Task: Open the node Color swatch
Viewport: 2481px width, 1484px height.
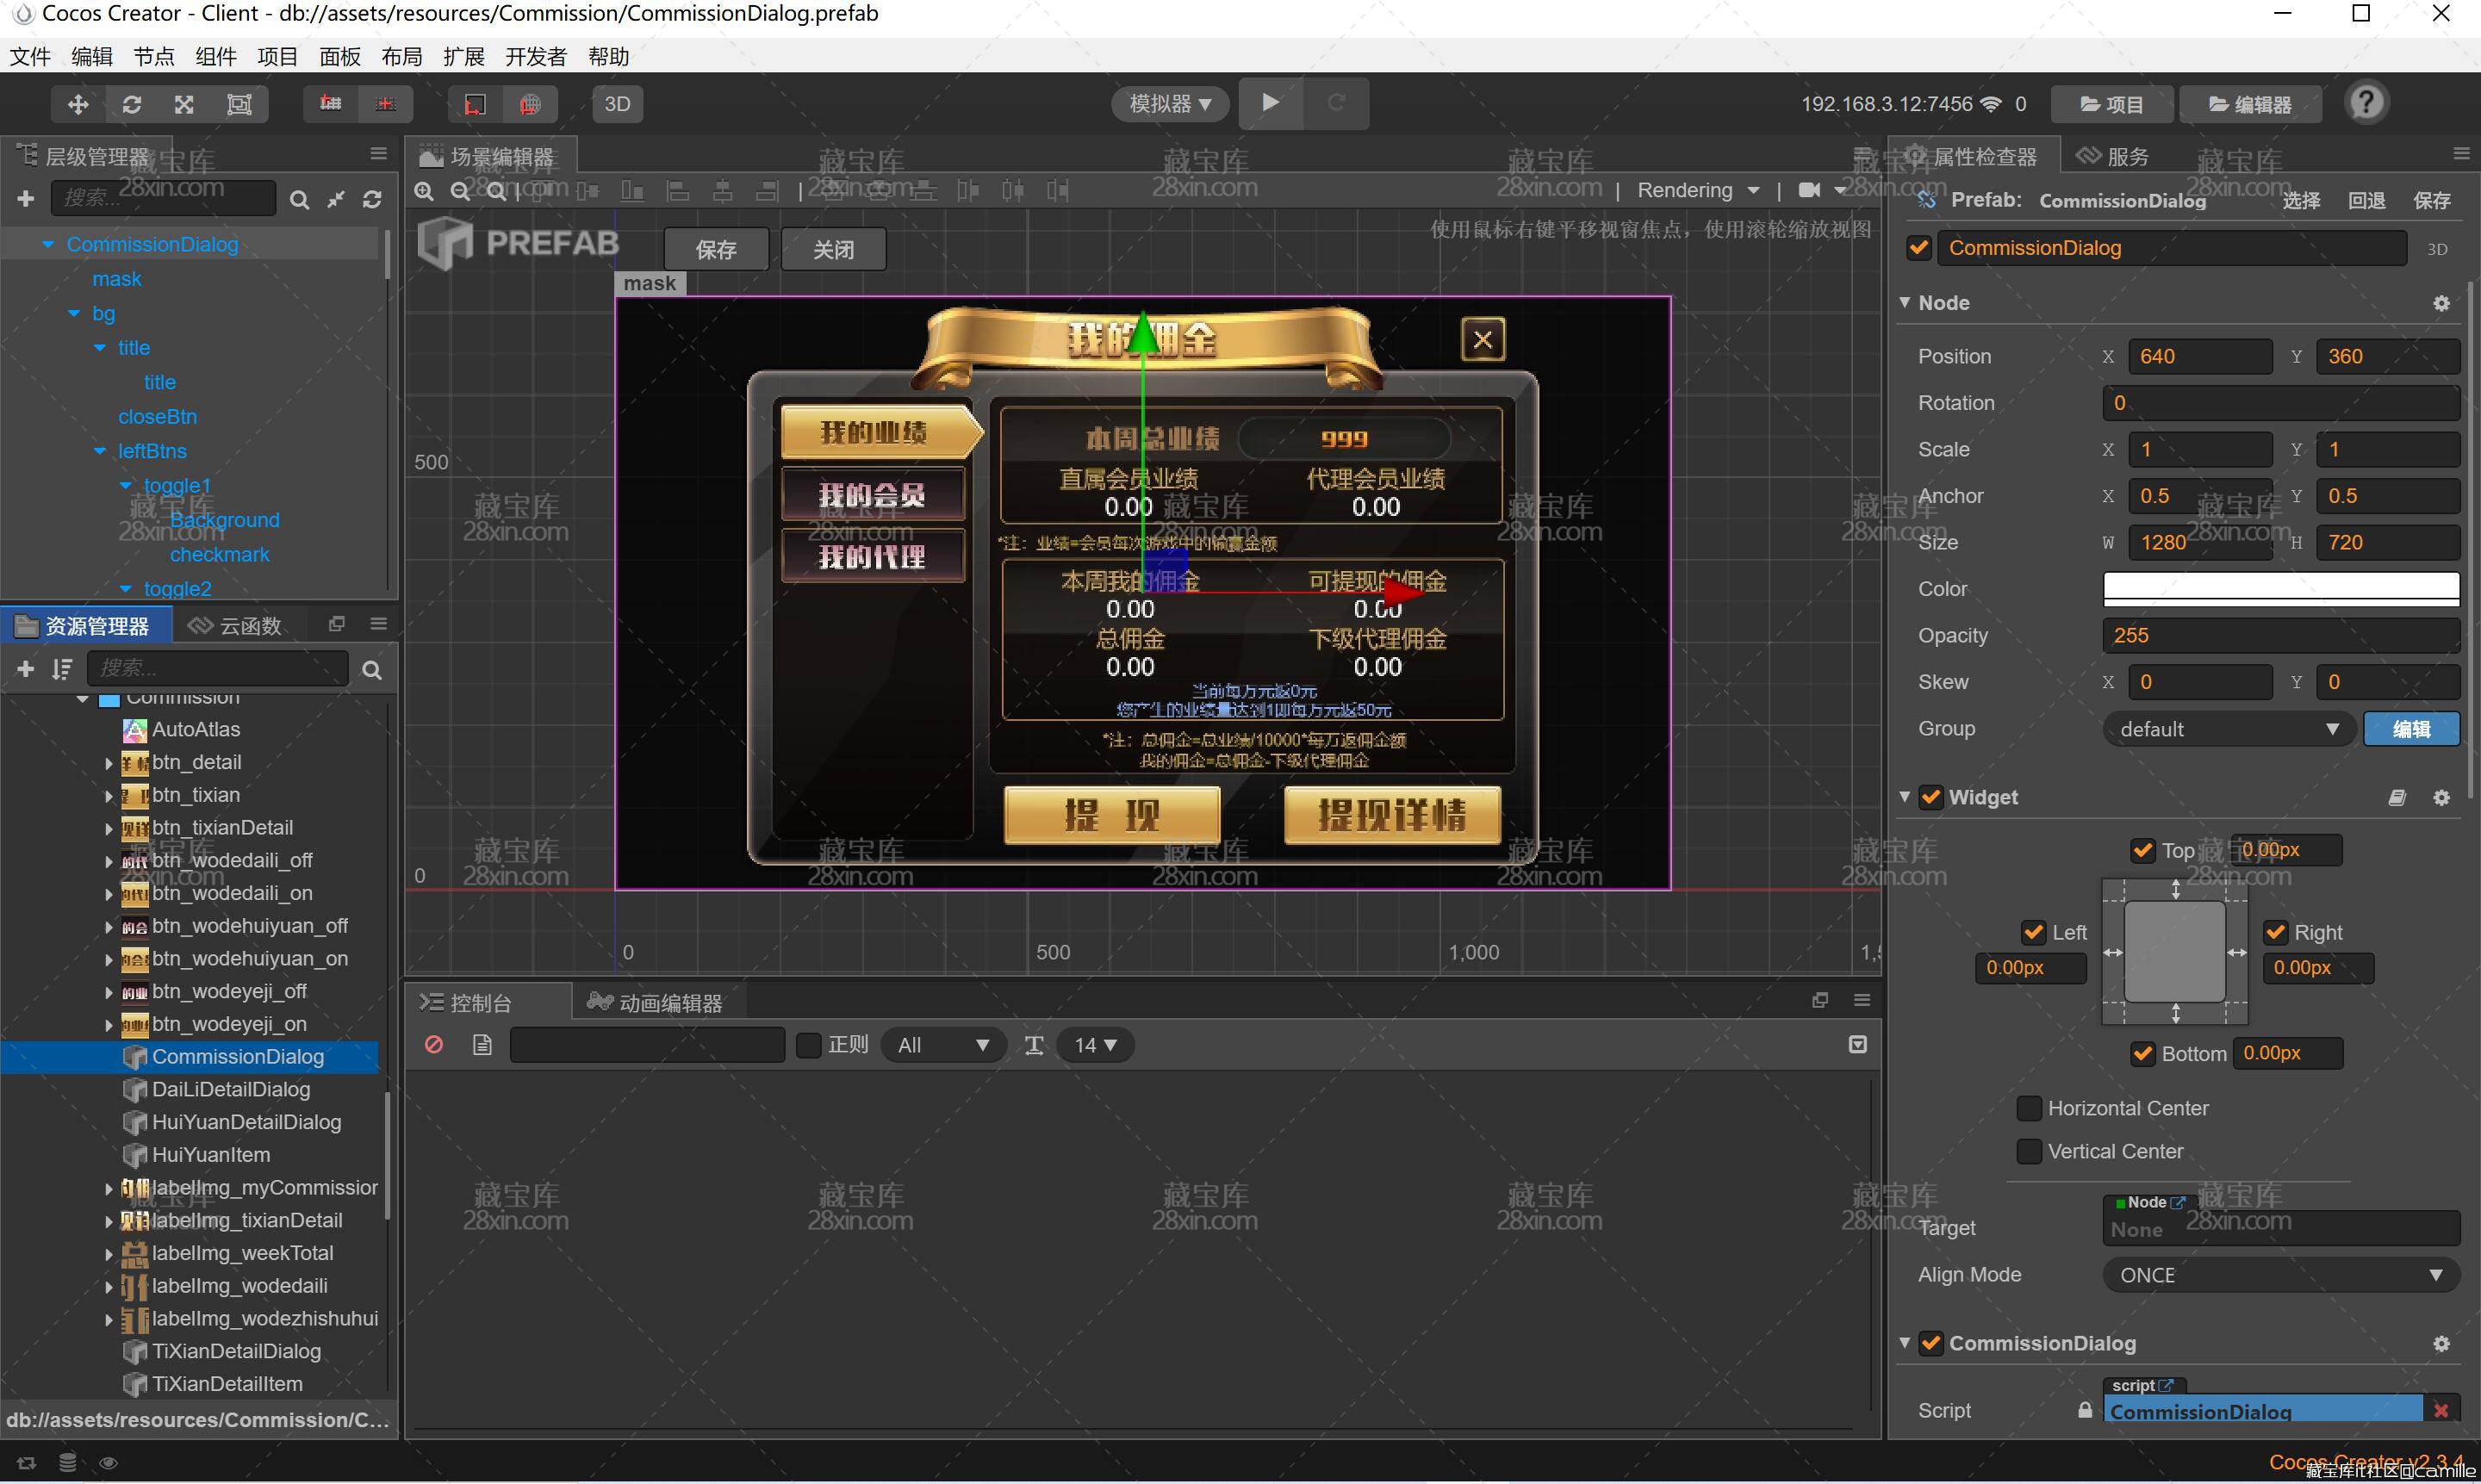Action: tap(2281, 589)
